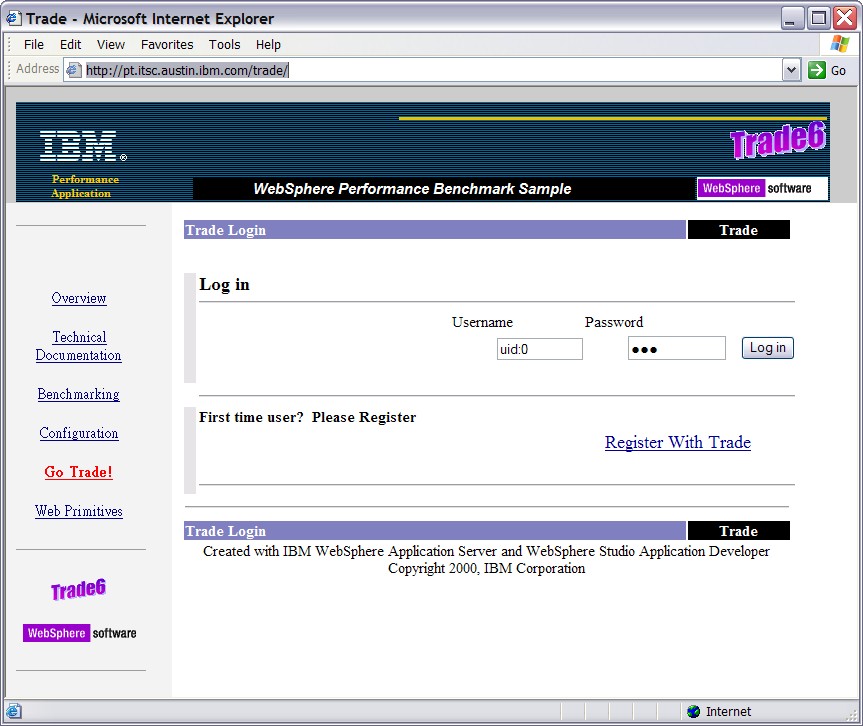Click the 'Password' label

[x=614, y=322]
